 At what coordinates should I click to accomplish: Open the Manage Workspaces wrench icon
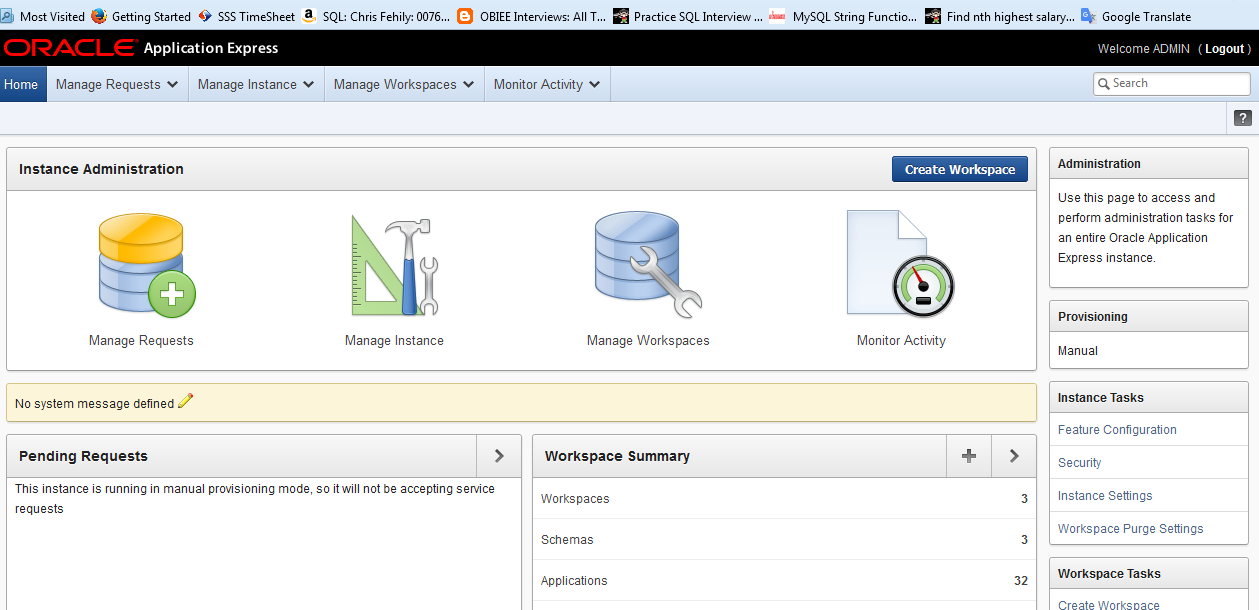tap(648, 265)
